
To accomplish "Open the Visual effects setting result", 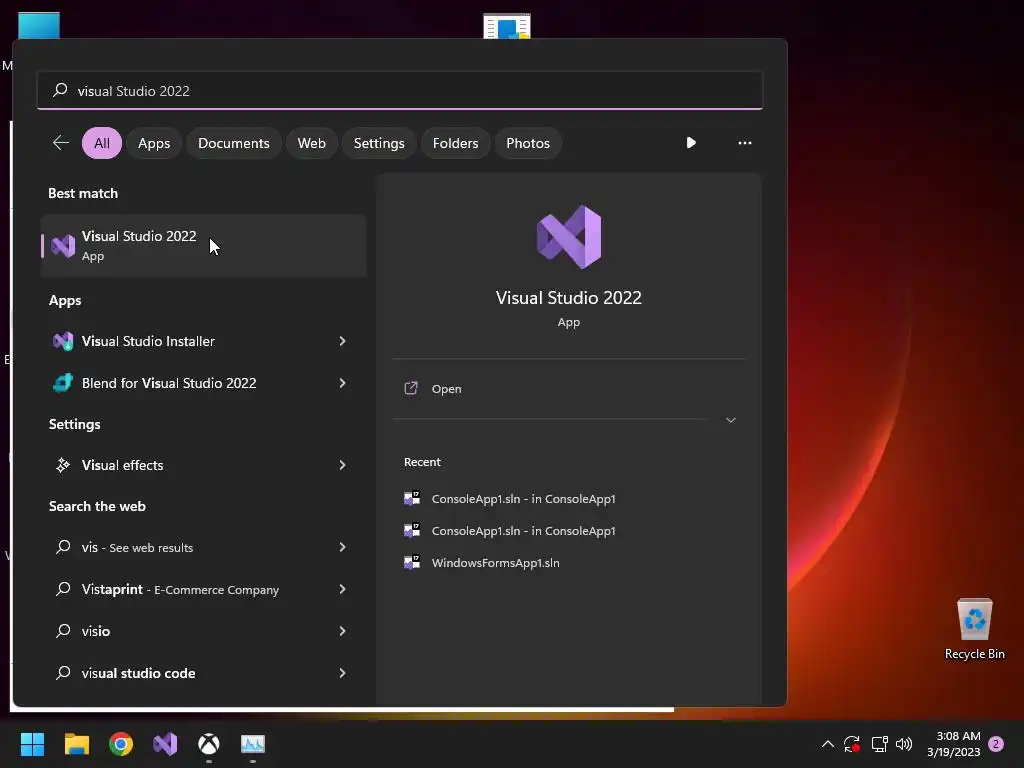I will (x=203, y=465).
